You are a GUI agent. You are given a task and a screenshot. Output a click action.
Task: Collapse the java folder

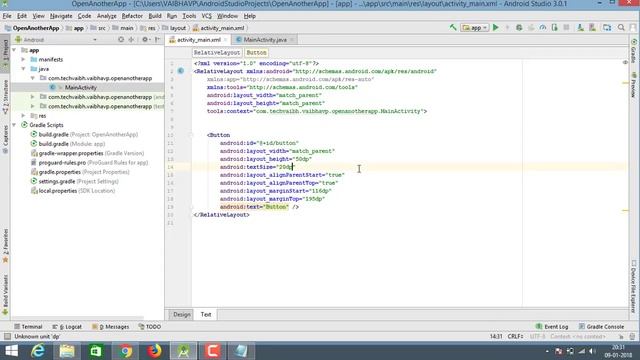tap(23, 69)
